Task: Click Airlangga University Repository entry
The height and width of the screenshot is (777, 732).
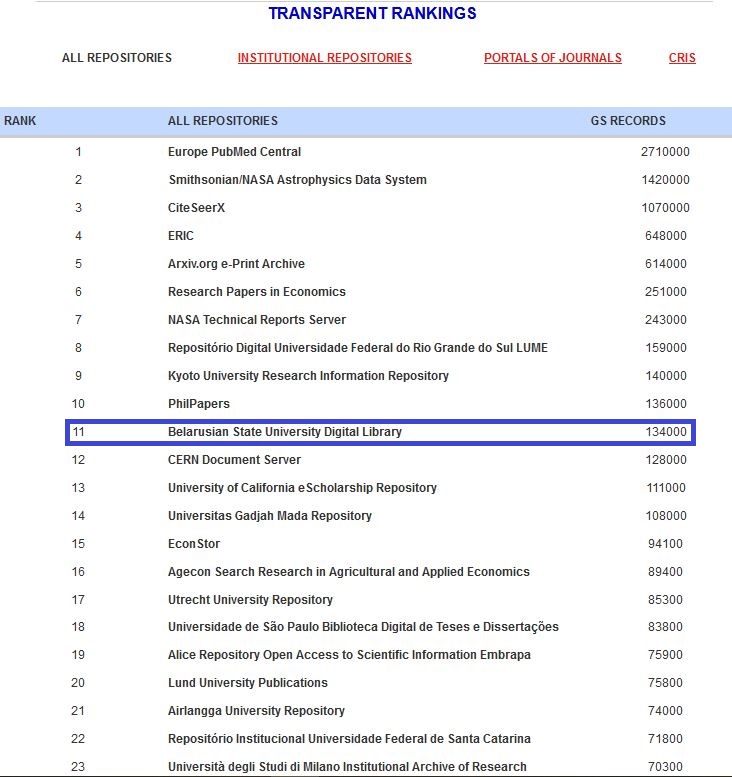Action: [x=256, y=711]
